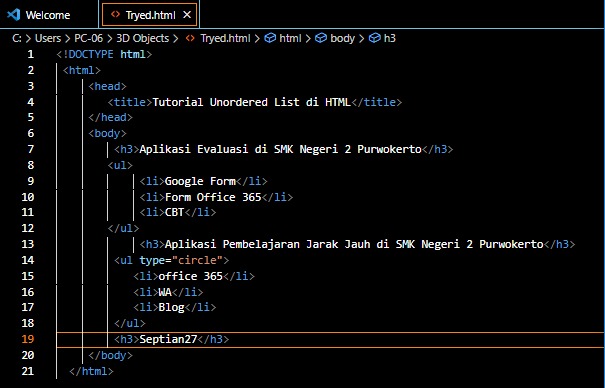Click line number 14 in the gutter
The width and height of the screenshot is (605, 388).
(x=28, y=260)
